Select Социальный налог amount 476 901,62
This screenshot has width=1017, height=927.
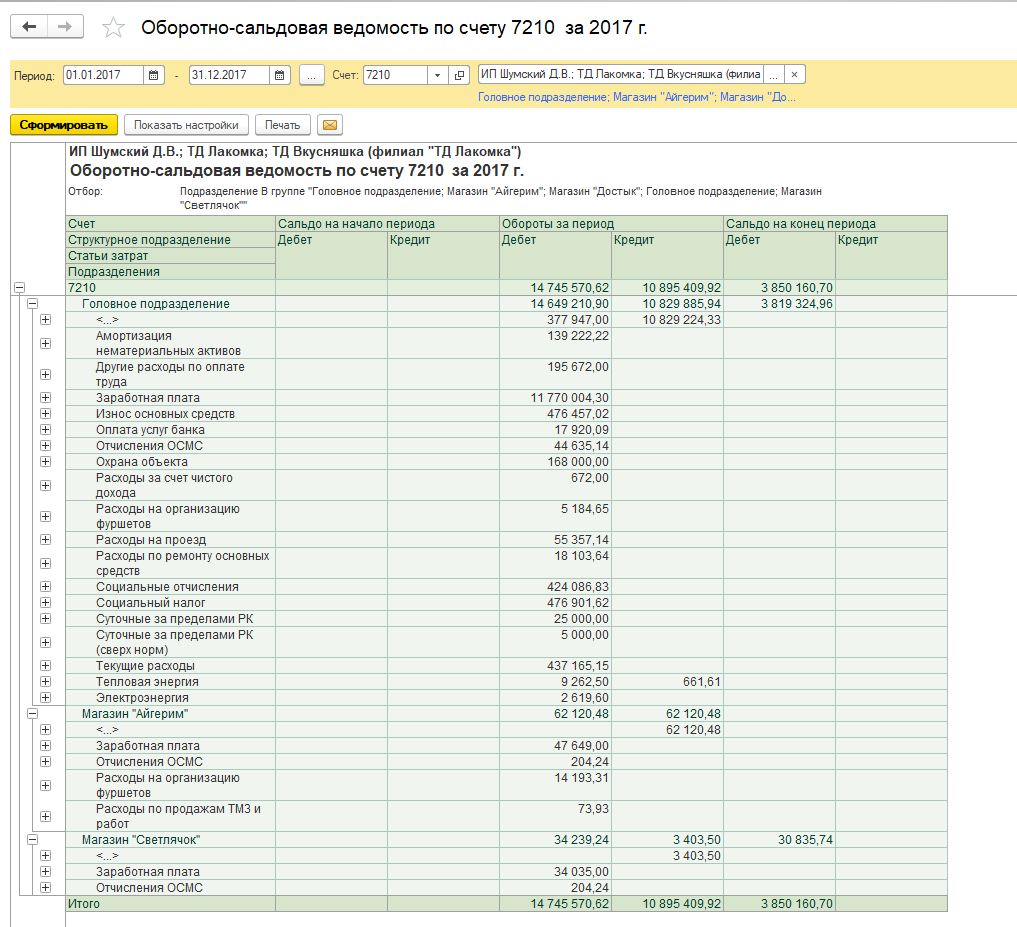point(555,603)
